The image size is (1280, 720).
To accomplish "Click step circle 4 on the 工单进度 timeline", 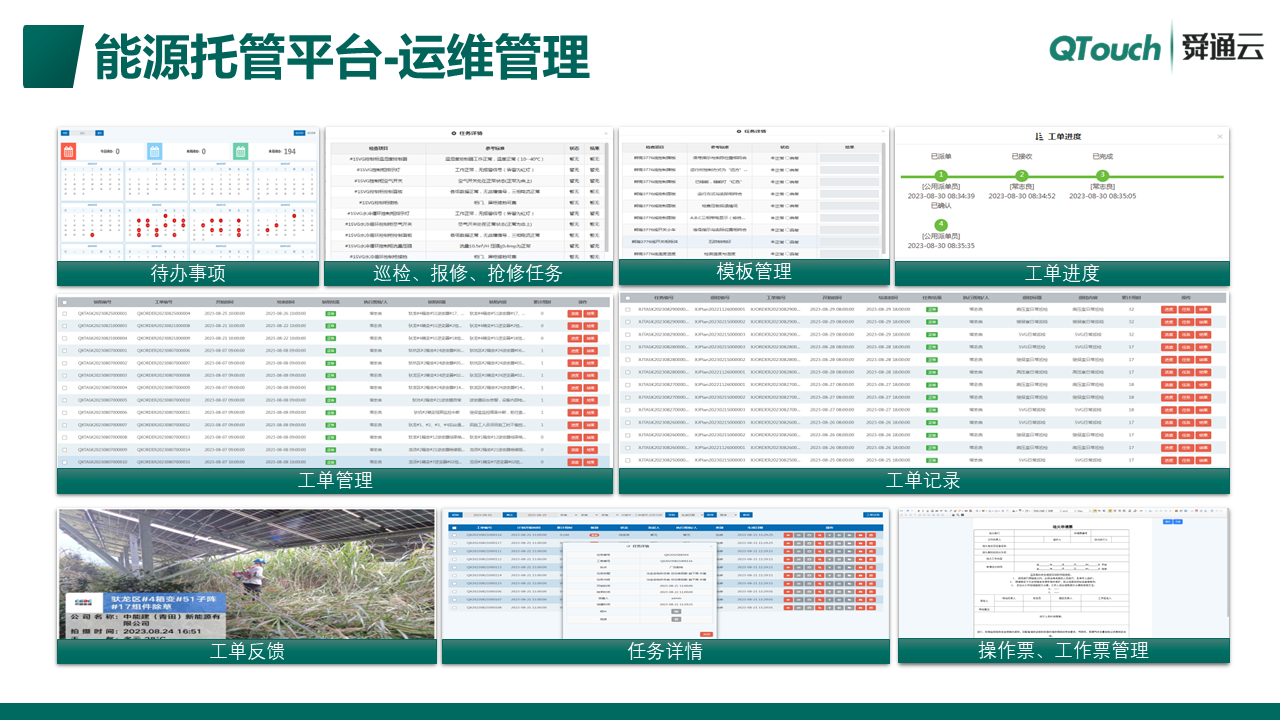I will coord(941,224).
